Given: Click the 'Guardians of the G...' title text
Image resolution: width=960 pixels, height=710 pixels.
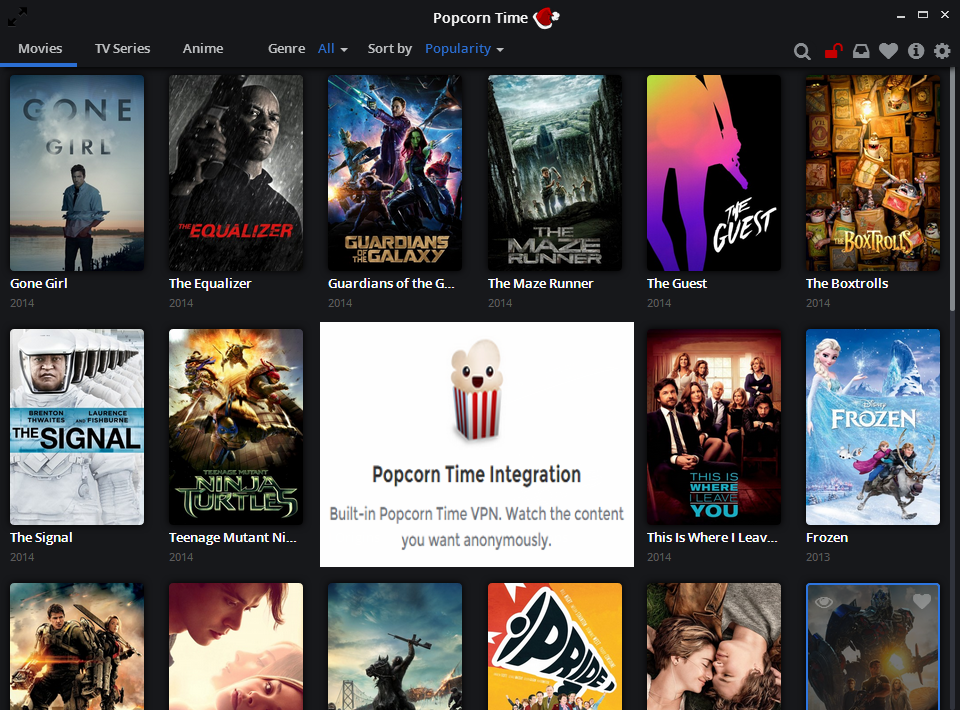Looking at the screenshot, I should [x=391, y=283].
